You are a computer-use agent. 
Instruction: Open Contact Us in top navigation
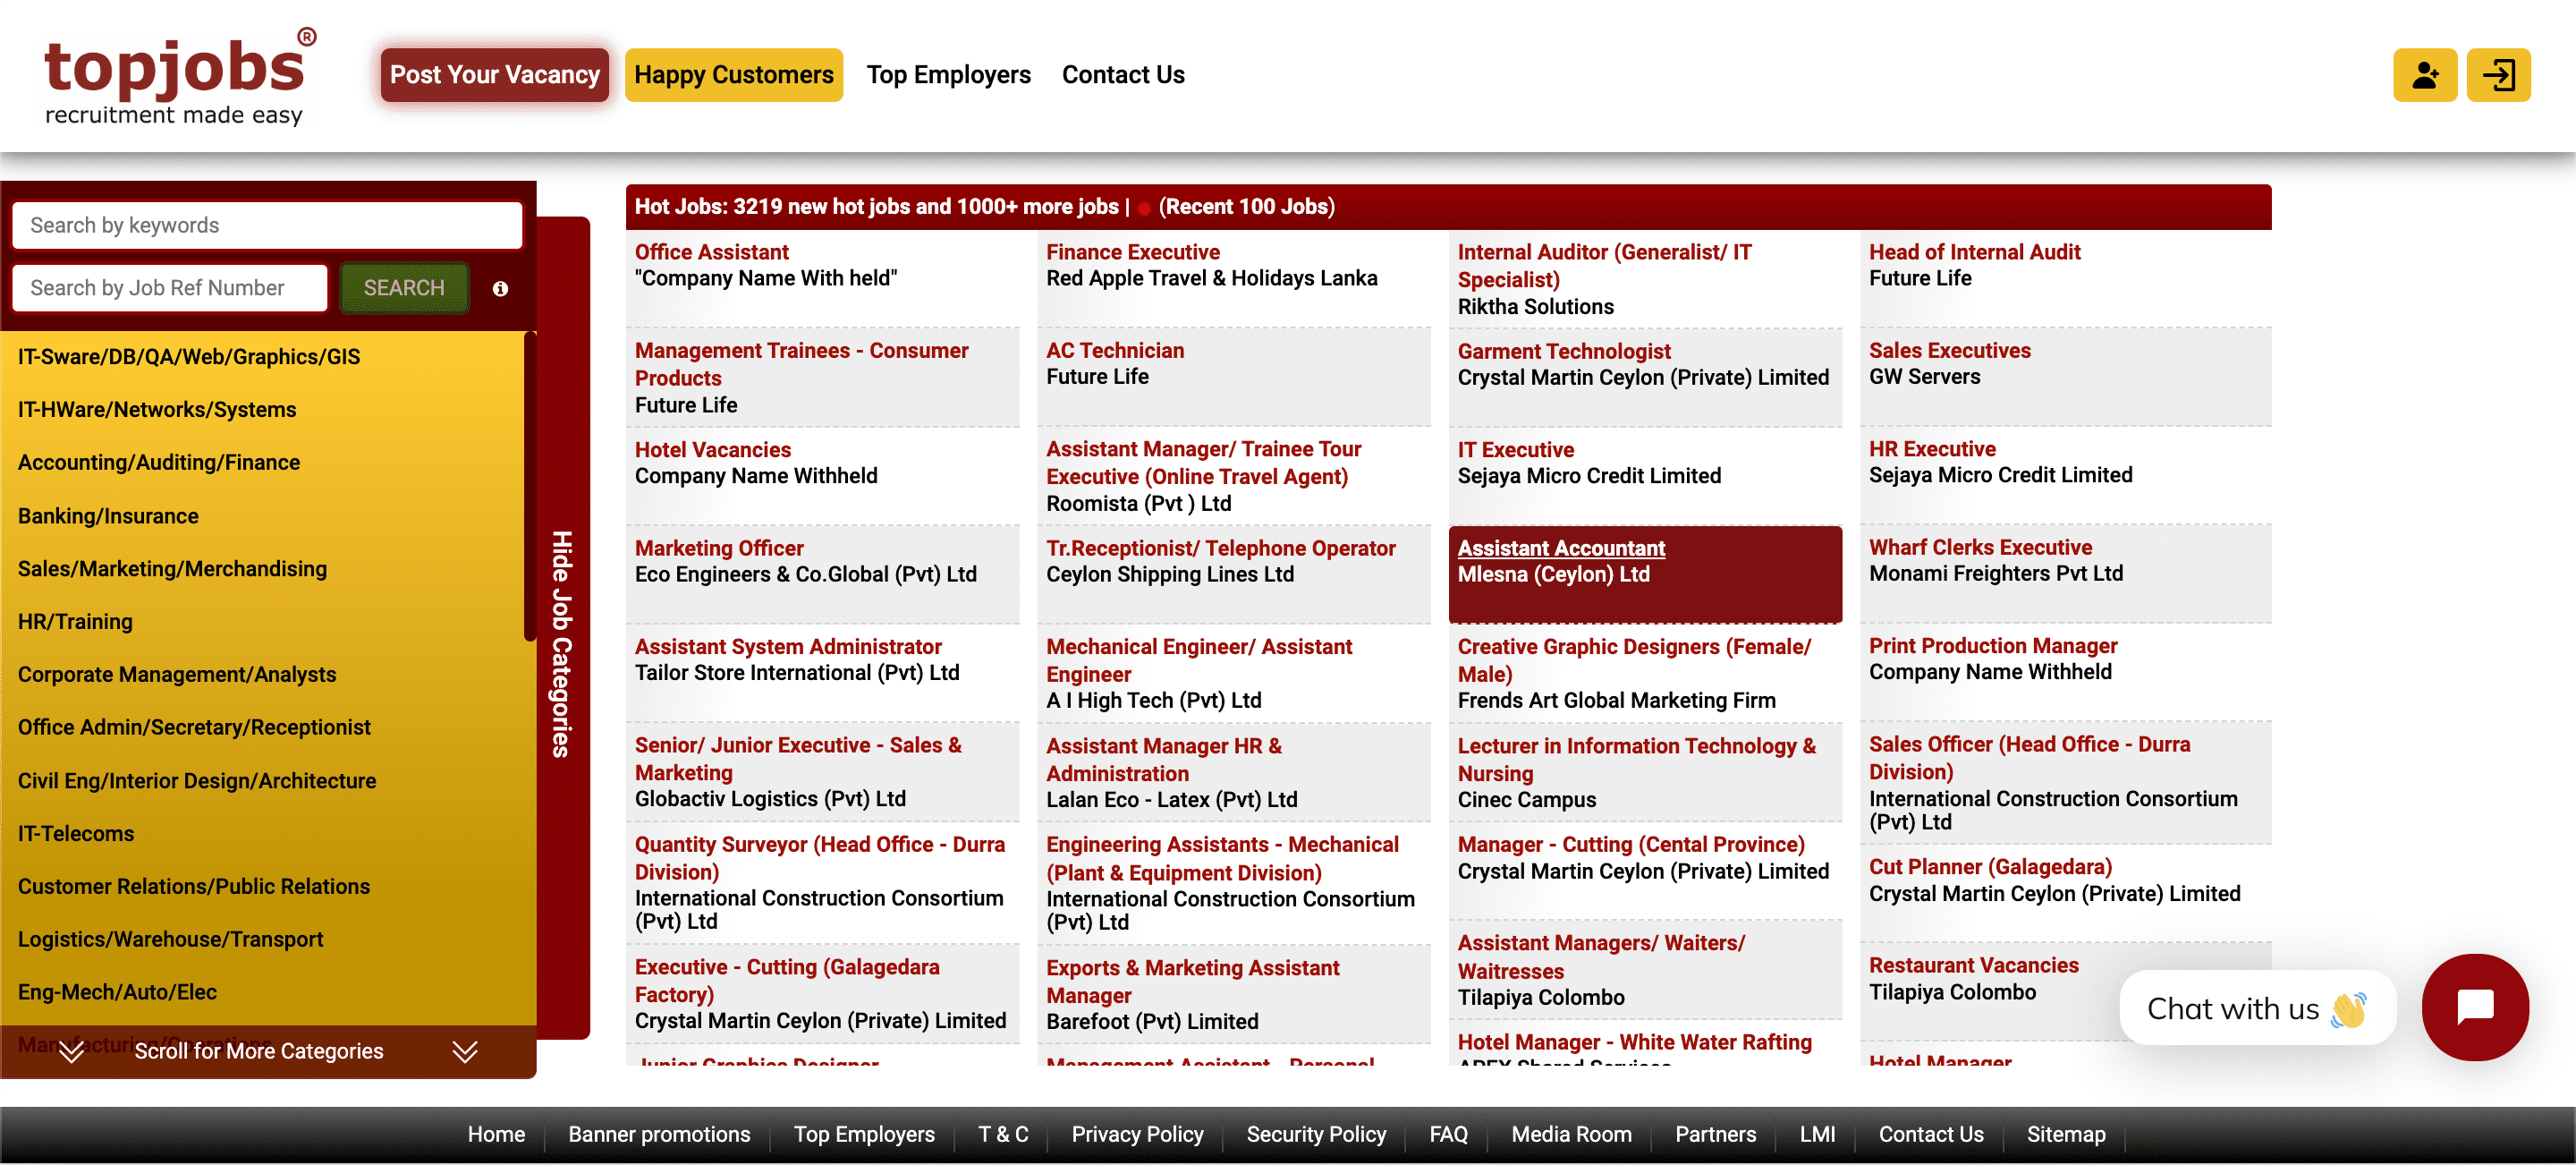1122,75
